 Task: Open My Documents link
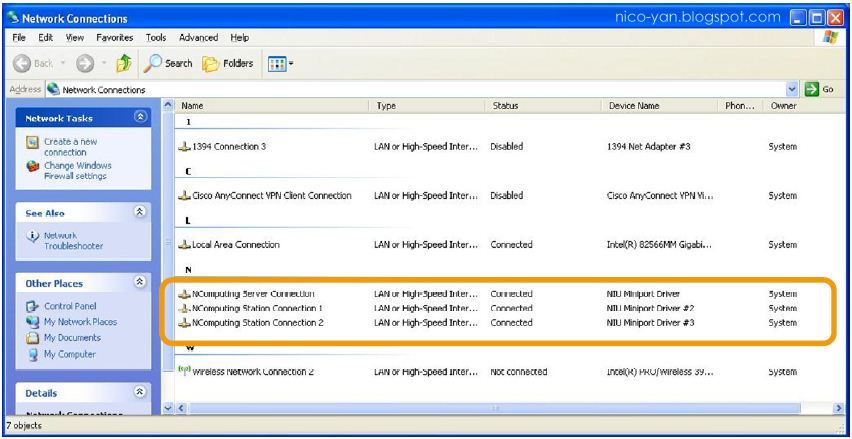72,337
